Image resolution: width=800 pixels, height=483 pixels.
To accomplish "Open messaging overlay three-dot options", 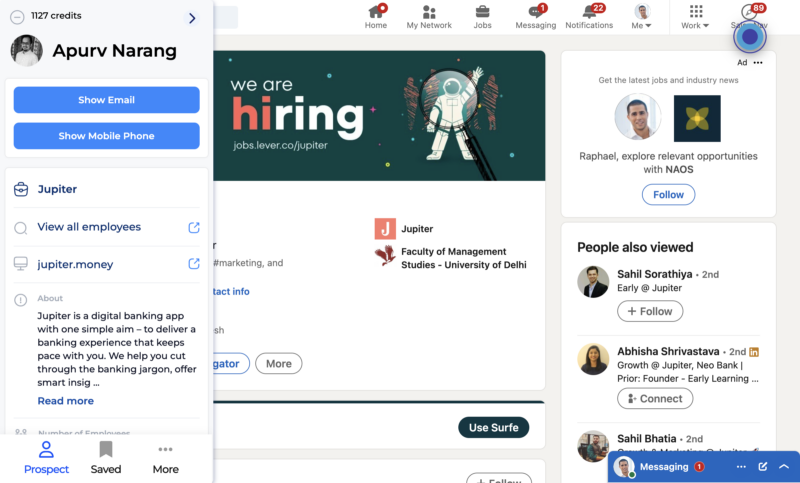I will click(x=741, y=467).
